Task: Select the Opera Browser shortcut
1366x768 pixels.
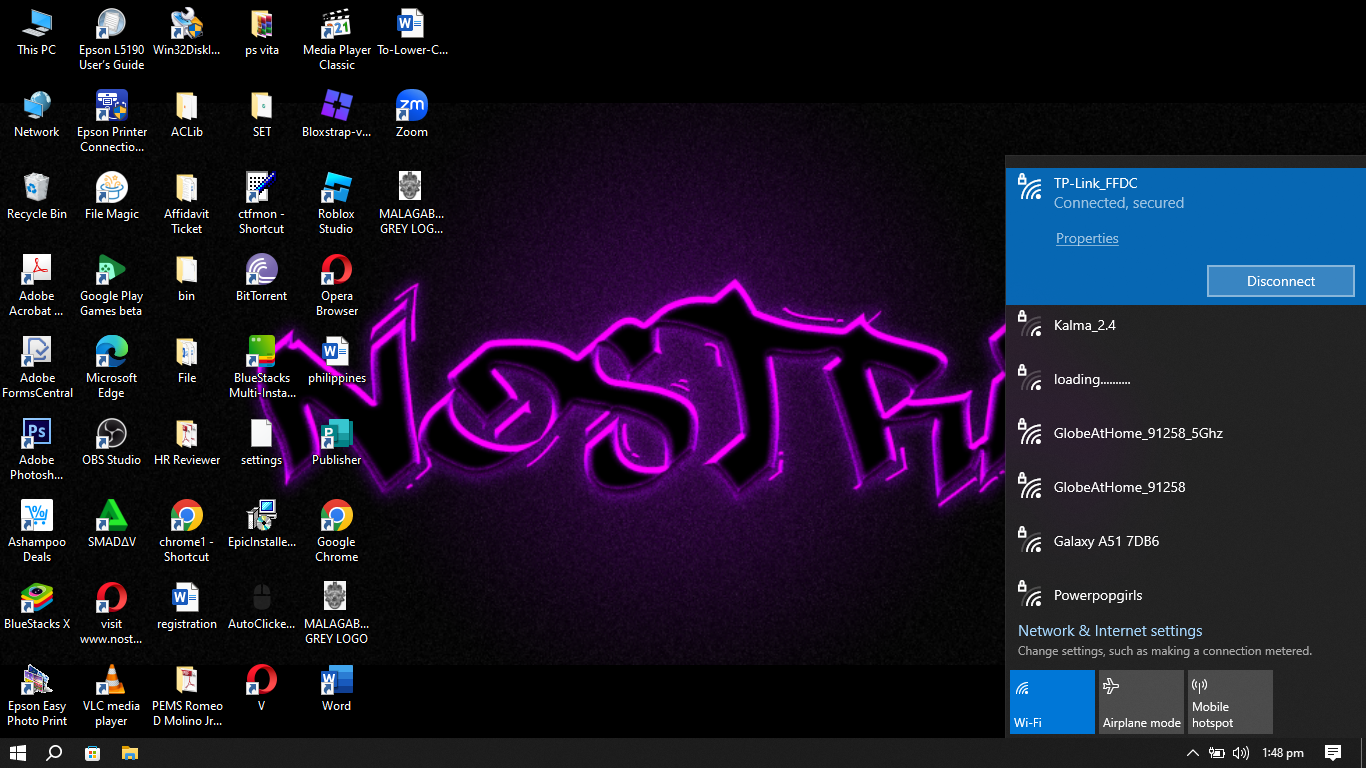Action: coord(337,286)
